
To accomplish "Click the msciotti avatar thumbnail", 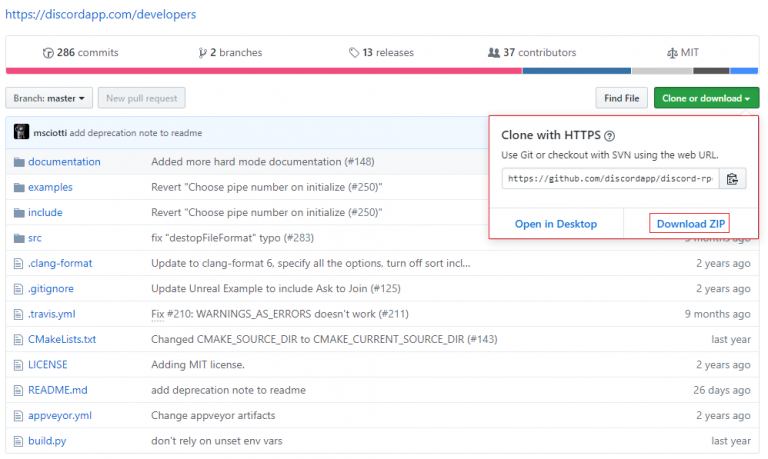I will coord(21,132).
